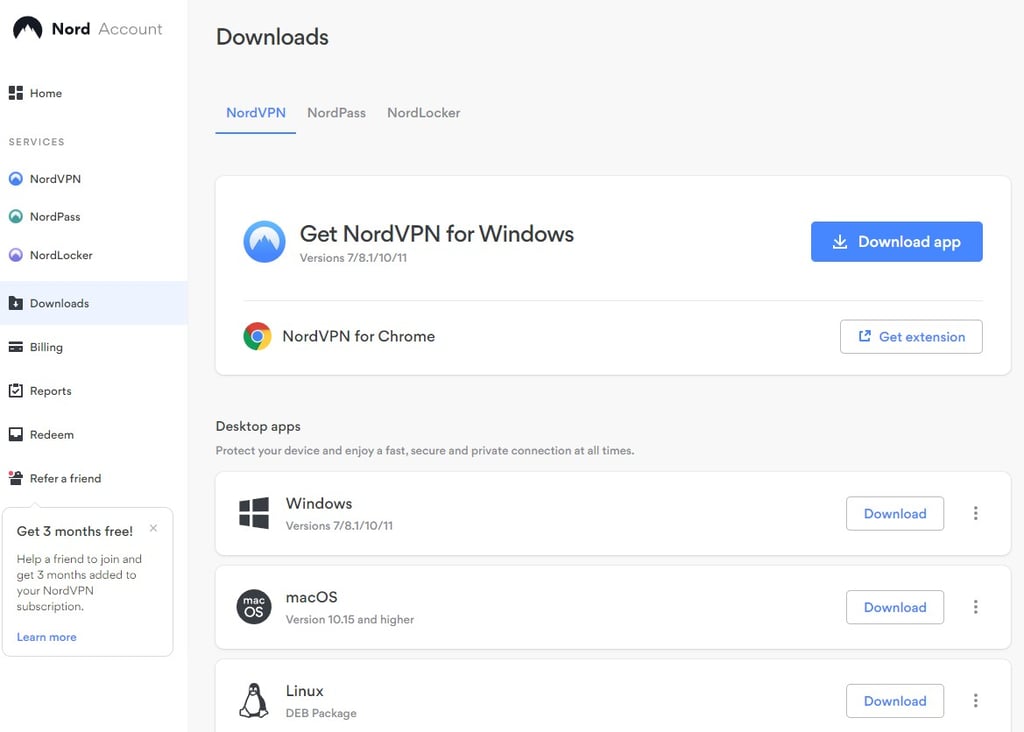Click the green NordPass service icon
The width and height of the screenshot is (1024, 732).
(16, 216)
